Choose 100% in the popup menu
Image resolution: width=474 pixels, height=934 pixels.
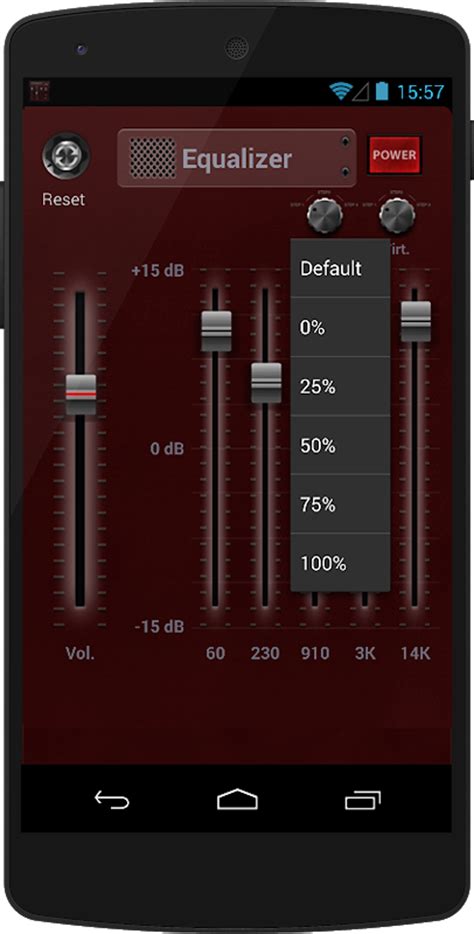click(x=341, y=563)
